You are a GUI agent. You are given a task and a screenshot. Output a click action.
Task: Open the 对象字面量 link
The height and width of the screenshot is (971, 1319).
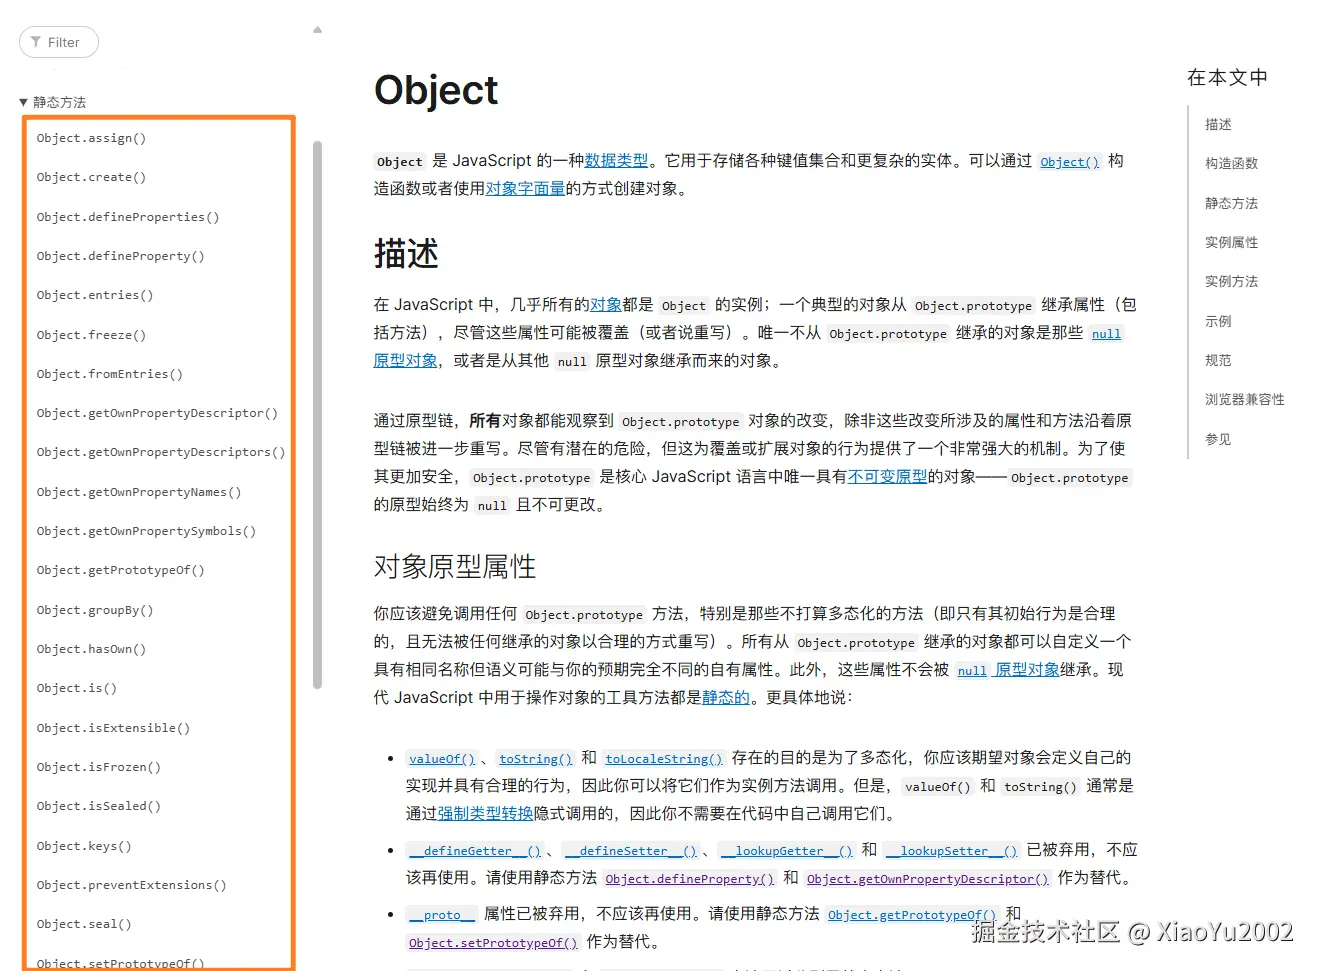(x=526, y=188)
